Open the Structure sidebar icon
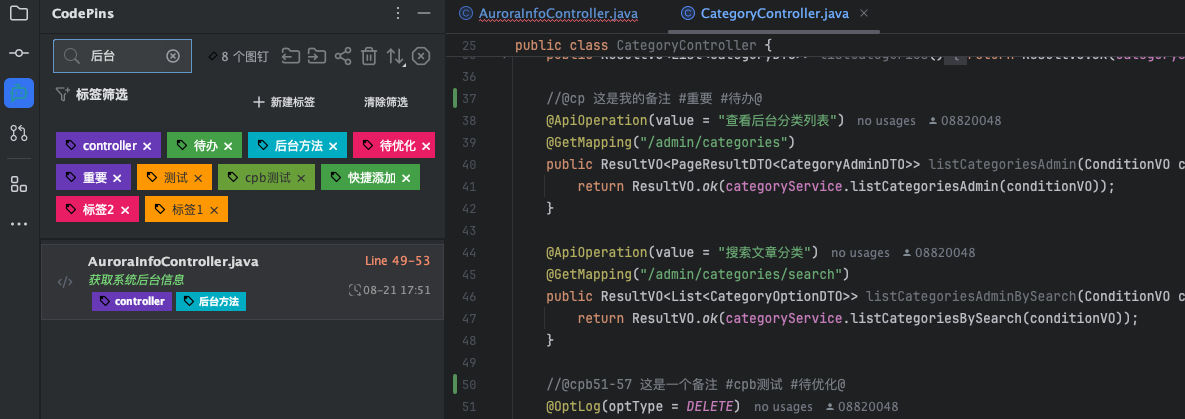This screenshot has height=419, width=1185. click(x=19, y=184)
